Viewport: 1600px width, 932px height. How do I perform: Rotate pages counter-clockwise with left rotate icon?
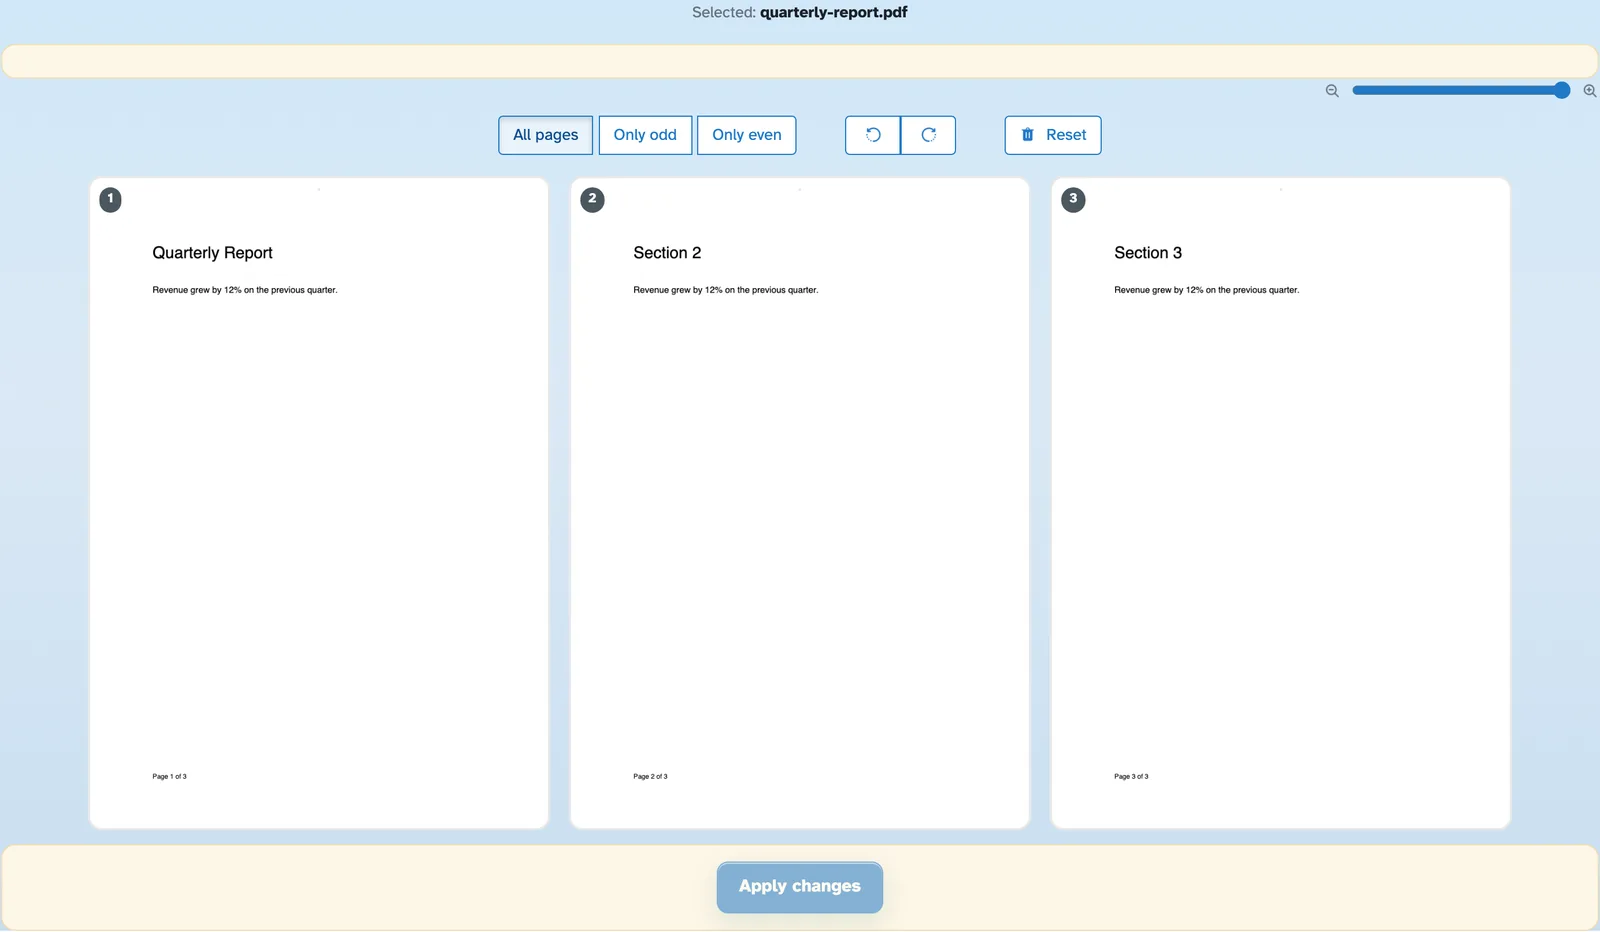point(873,135)
